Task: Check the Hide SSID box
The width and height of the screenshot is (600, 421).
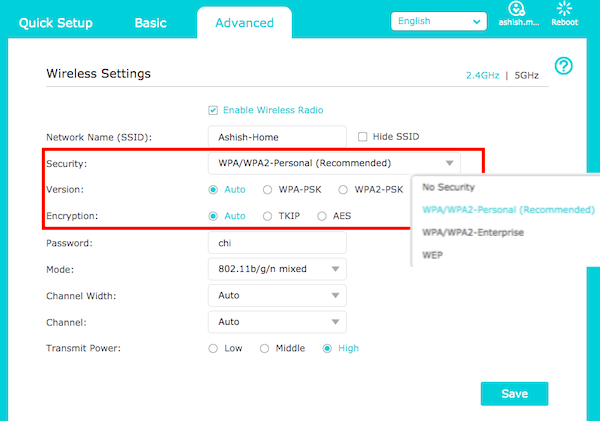Action: coord(362,137)
